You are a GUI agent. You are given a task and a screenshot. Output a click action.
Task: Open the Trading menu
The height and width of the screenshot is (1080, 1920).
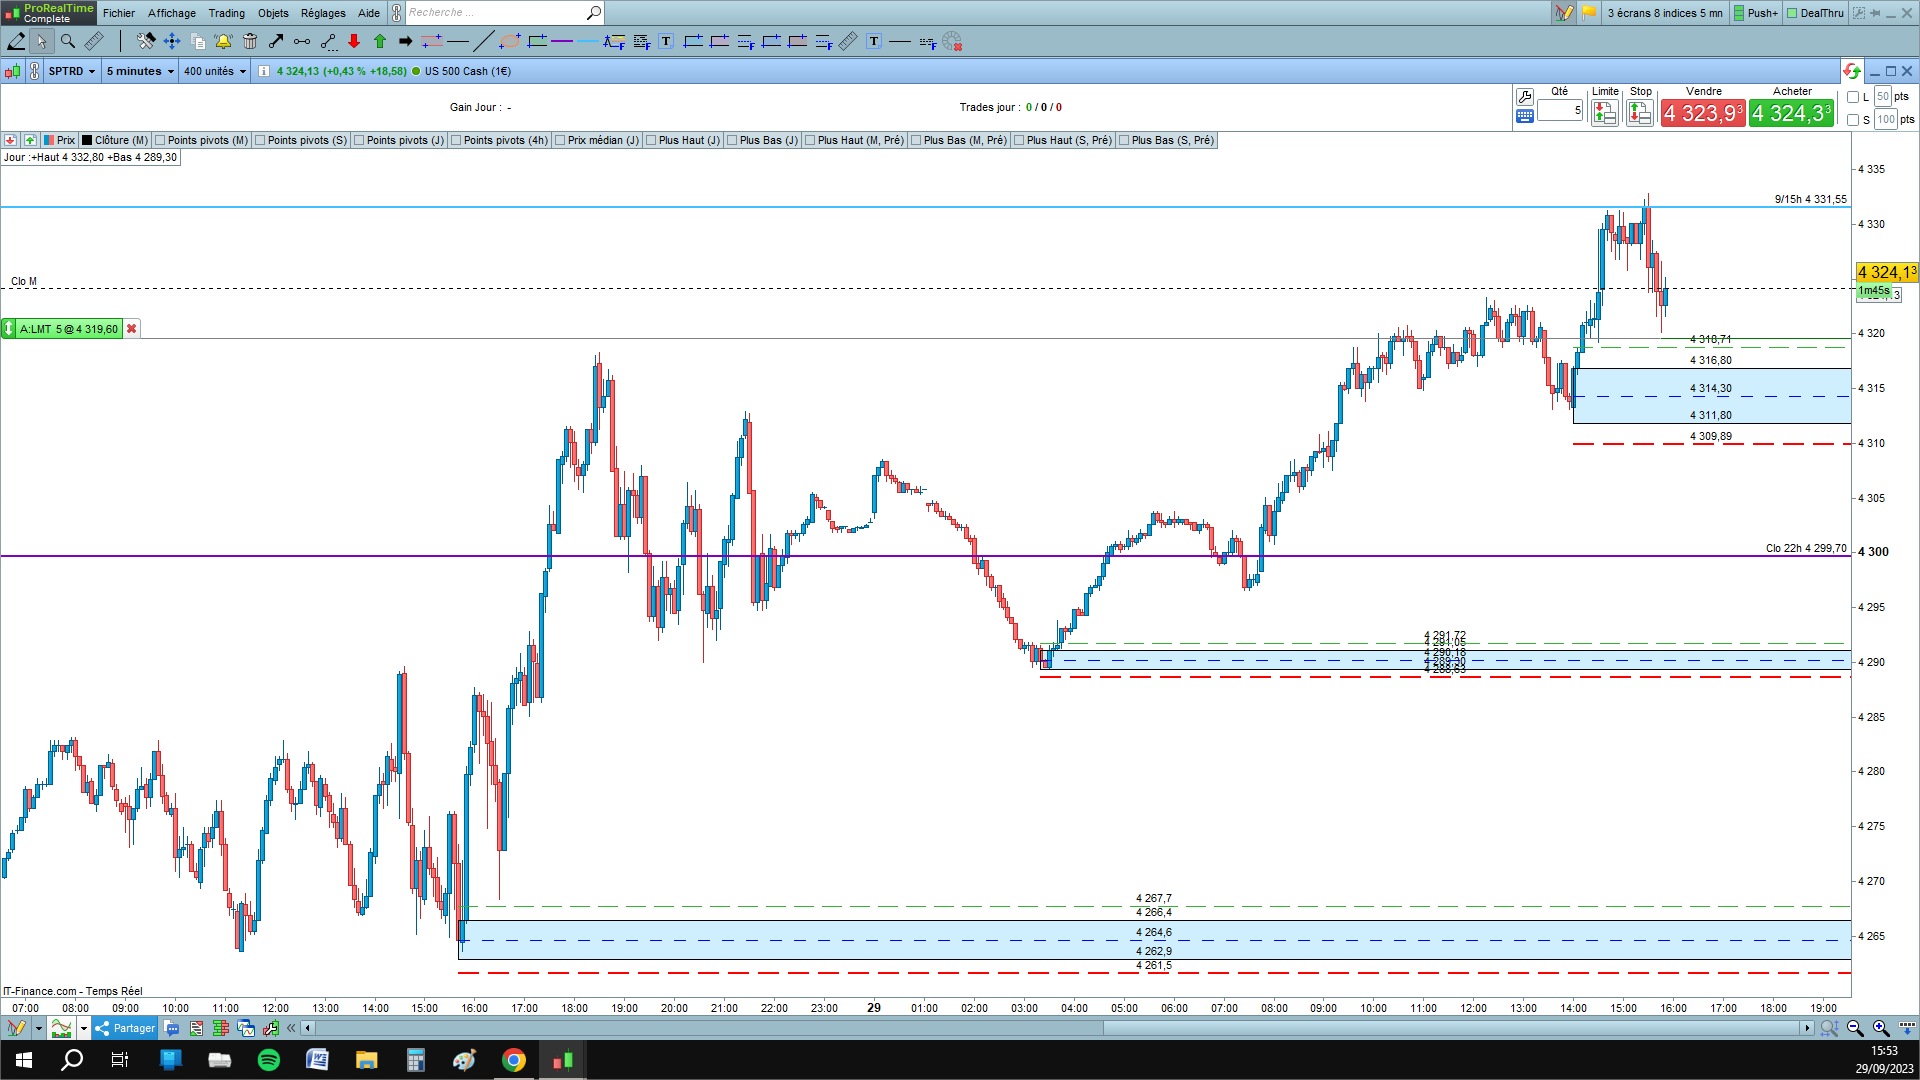pos(226,13)
